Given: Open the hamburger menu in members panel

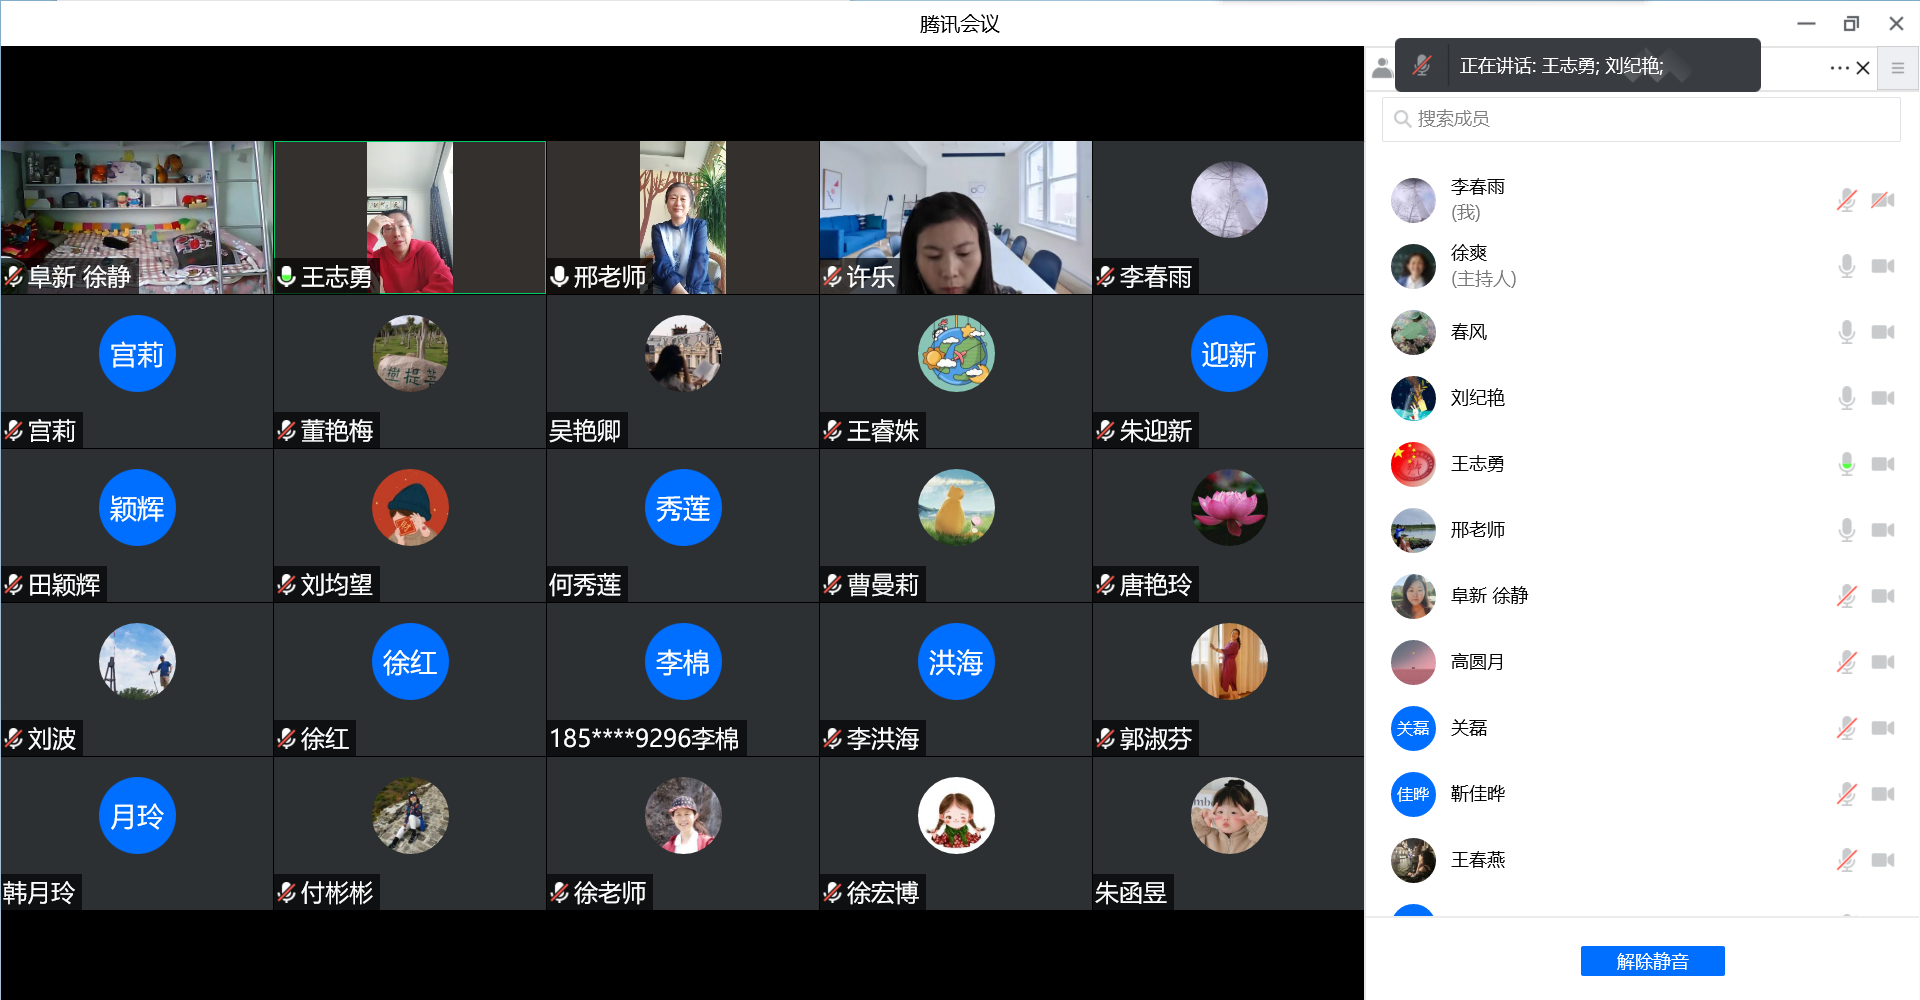Looking at the screenshot, I should tap(1897, 68).
